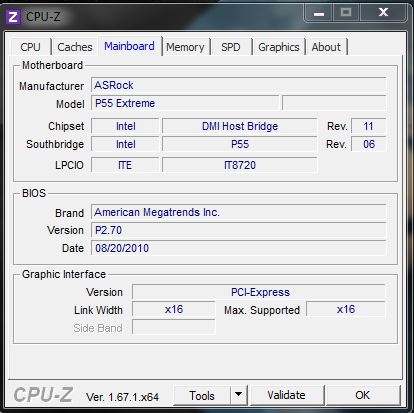Click BIOS date 08/20/2010

239,248
